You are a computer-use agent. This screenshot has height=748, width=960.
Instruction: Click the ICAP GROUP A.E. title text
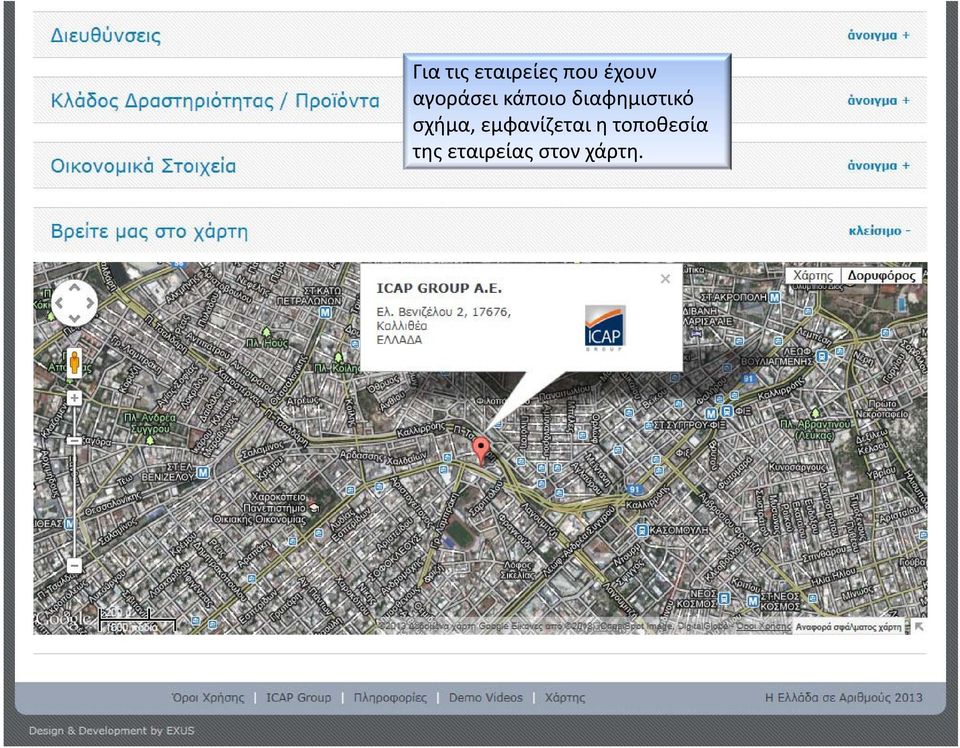point(439,288)
